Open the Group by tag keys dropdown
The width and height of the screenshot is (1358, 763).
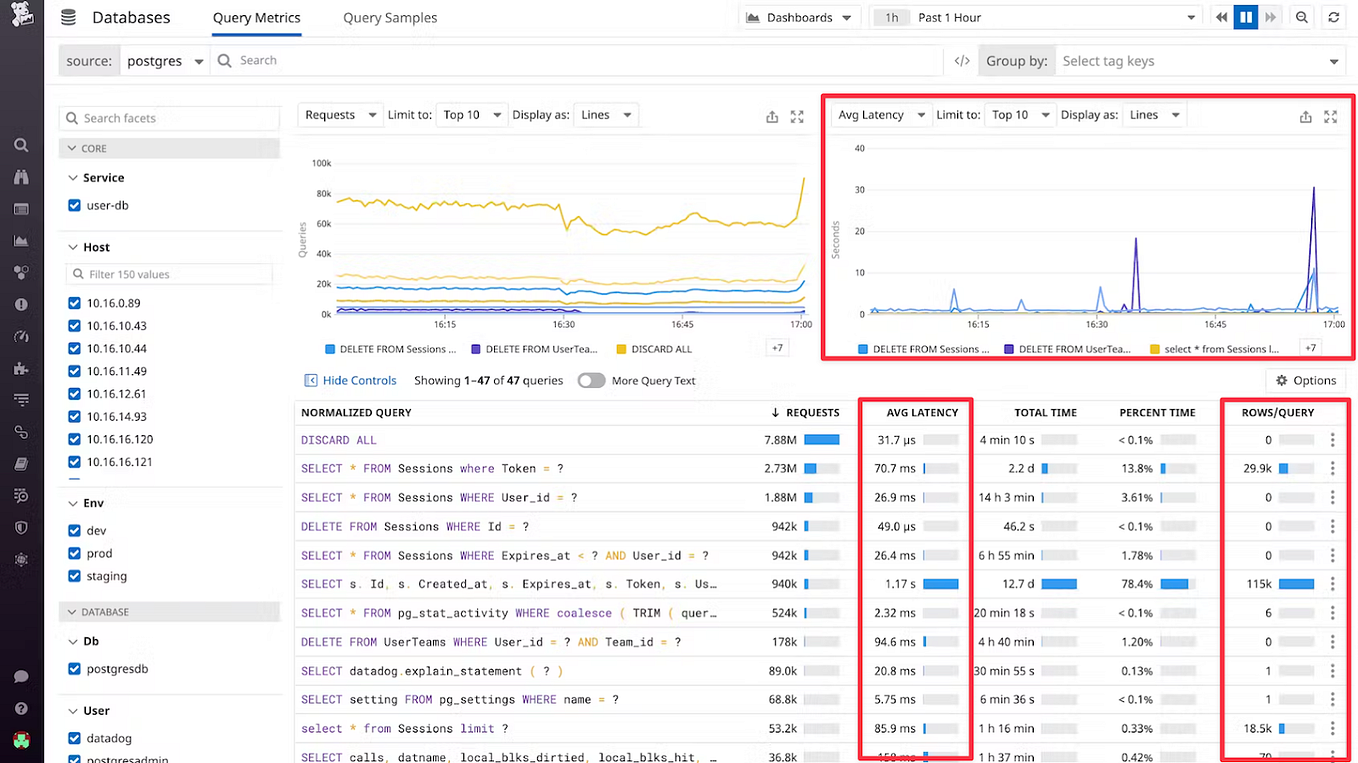click(1200, 61)
